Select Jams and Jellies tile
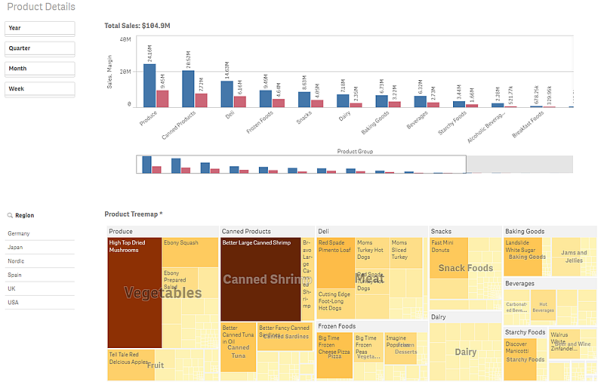This screenshot has width=604, height=385. (574, 257)
